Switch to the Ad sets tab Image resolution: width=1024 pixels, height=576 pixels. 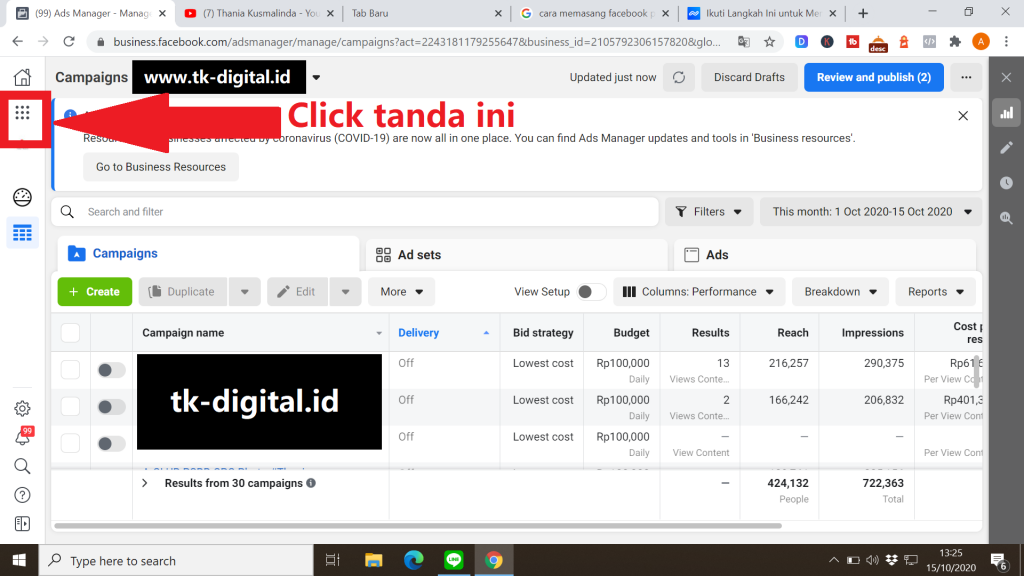click(515, 255)
